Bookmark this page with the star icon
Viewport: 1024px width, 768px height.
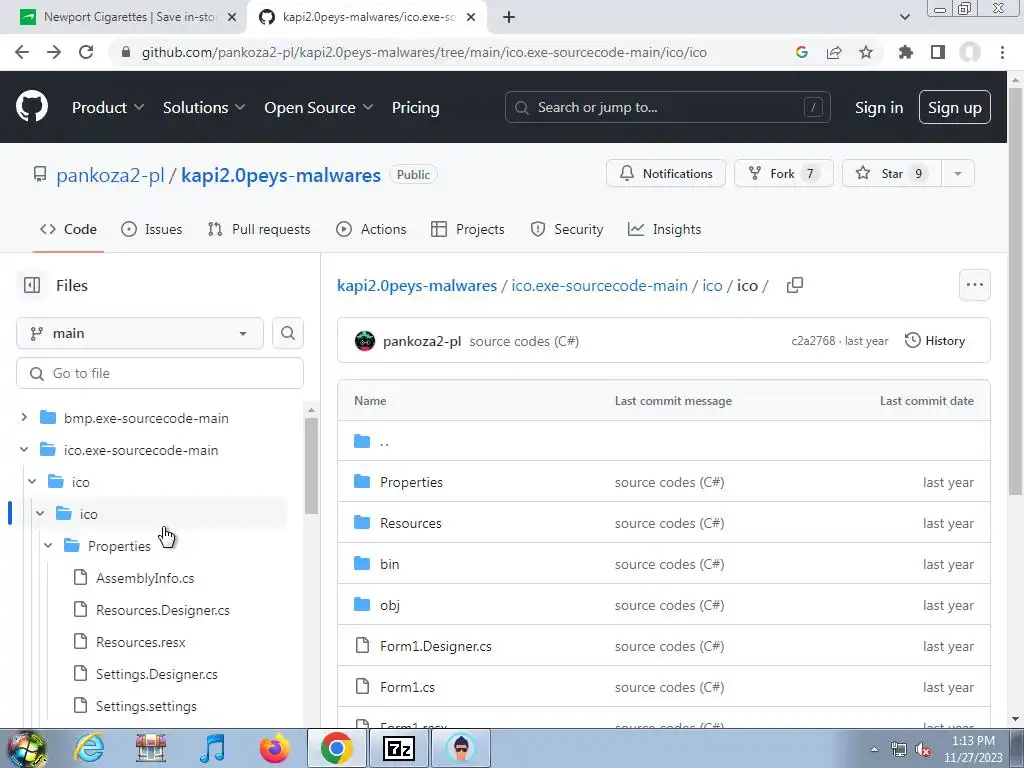(866, 52)
